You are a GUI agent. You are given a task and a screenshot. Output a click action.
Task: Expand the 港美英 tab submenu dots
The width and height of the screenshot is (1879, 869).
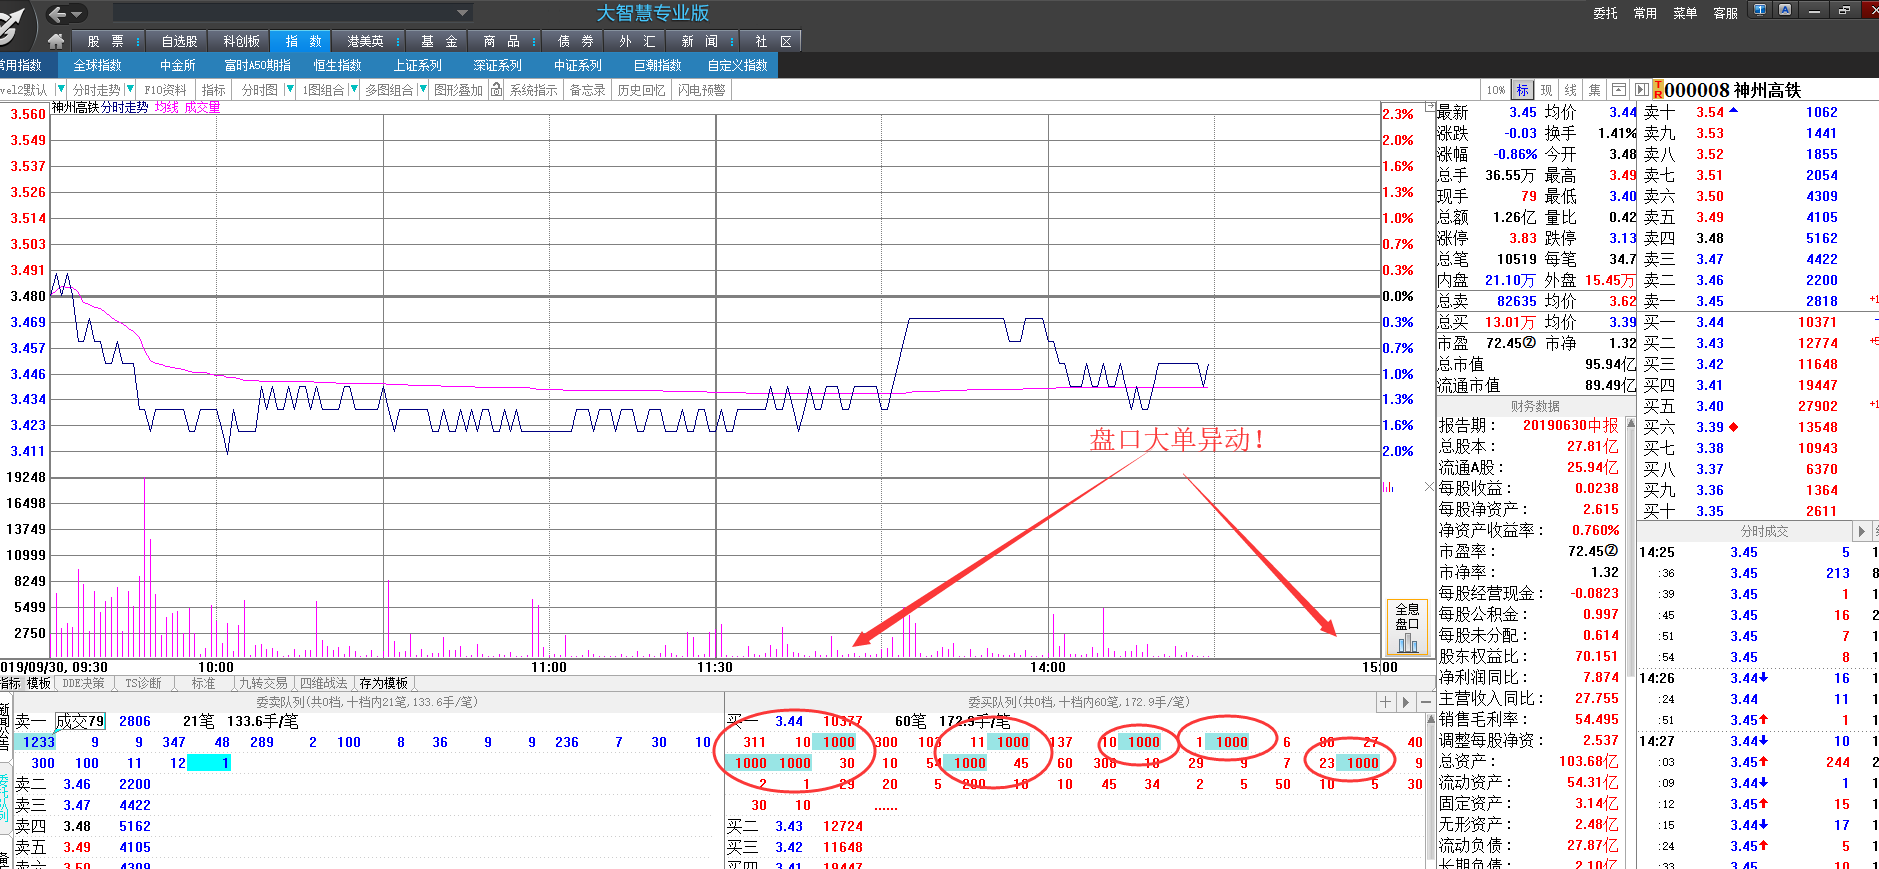(399, 41)
